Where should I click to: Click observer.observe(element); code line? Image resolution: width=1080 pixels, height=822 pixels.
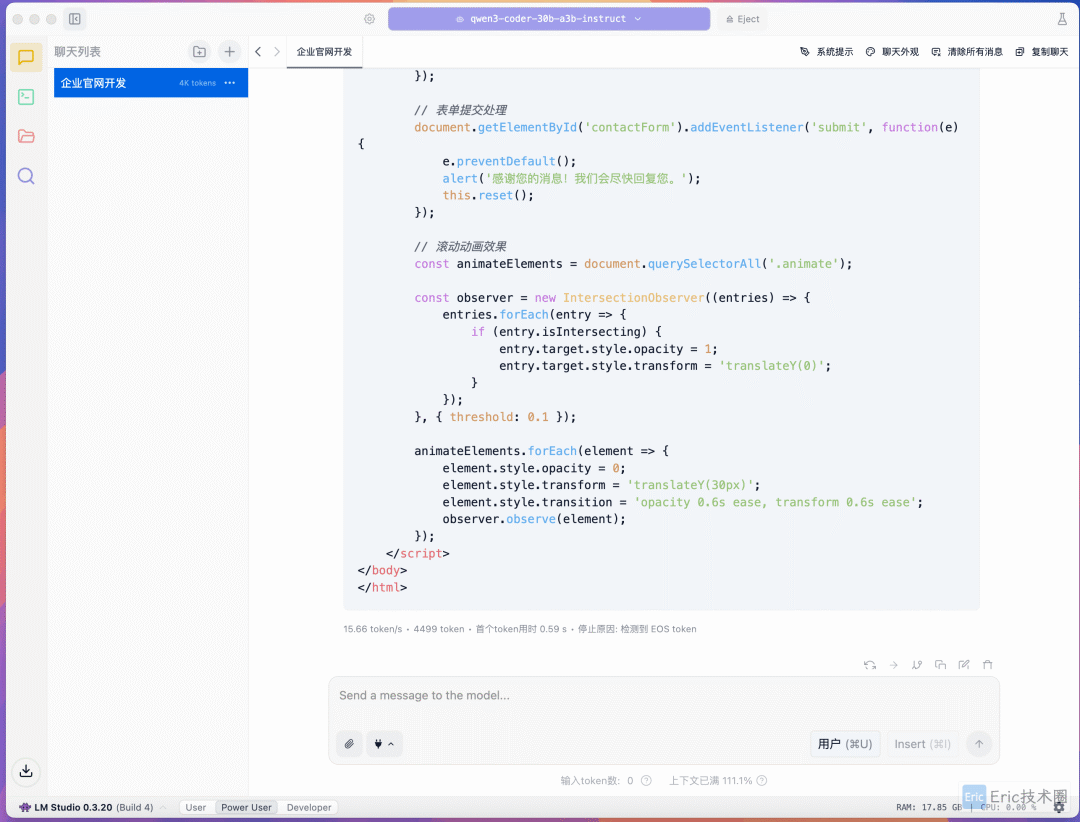pos(534,519)
